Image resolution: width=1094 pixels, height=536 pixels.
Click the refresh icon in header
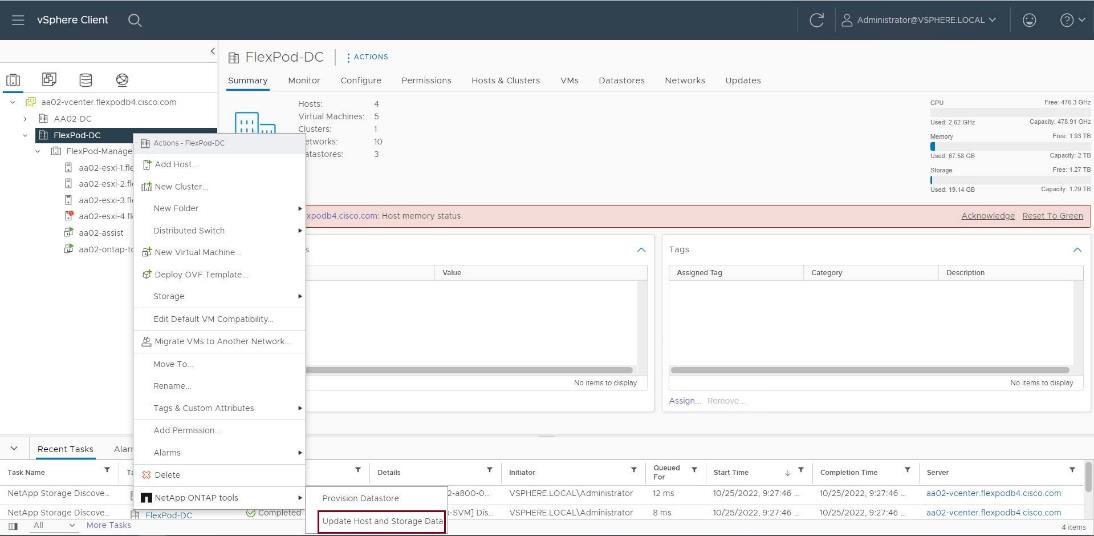pos(816,20)
